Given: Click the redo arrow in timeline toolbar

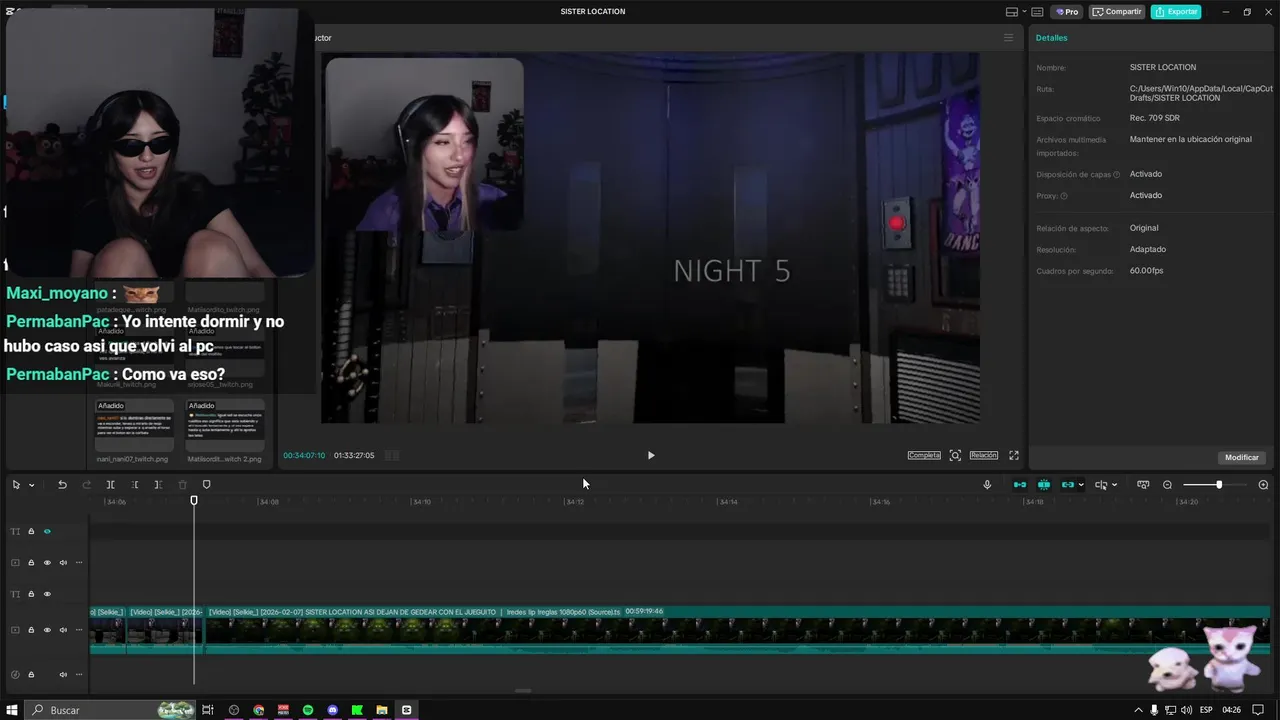Looking at the screenshot, I should pos(86,485).
